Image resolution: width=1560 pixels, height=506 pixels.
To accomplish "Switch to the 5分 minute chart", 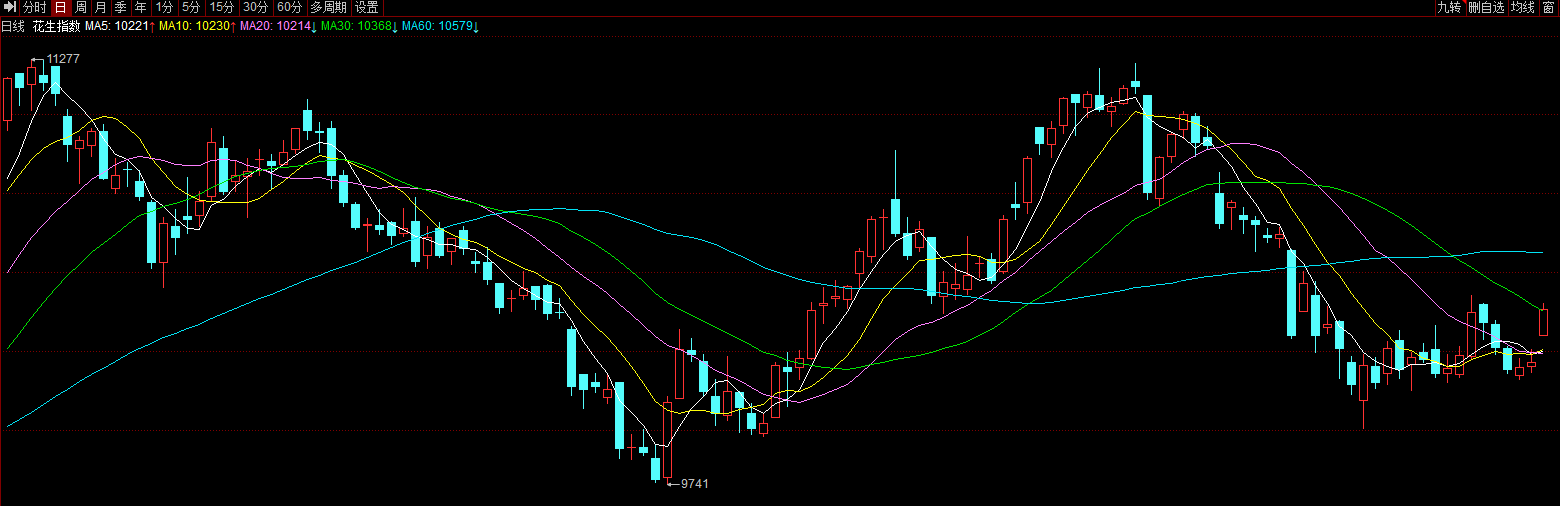I will tap(191, 7).
